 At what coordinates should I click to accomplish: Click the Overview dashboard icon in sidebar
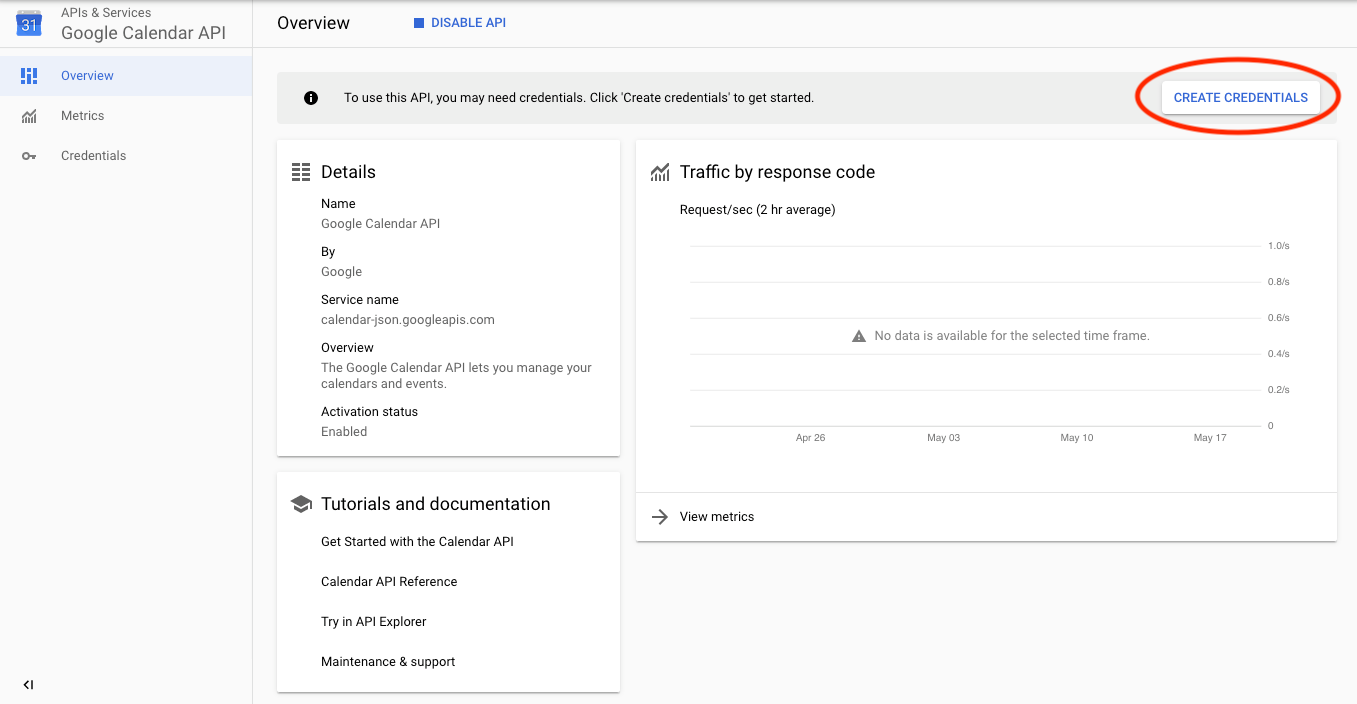pyautogui.click(x=29, y=76)
